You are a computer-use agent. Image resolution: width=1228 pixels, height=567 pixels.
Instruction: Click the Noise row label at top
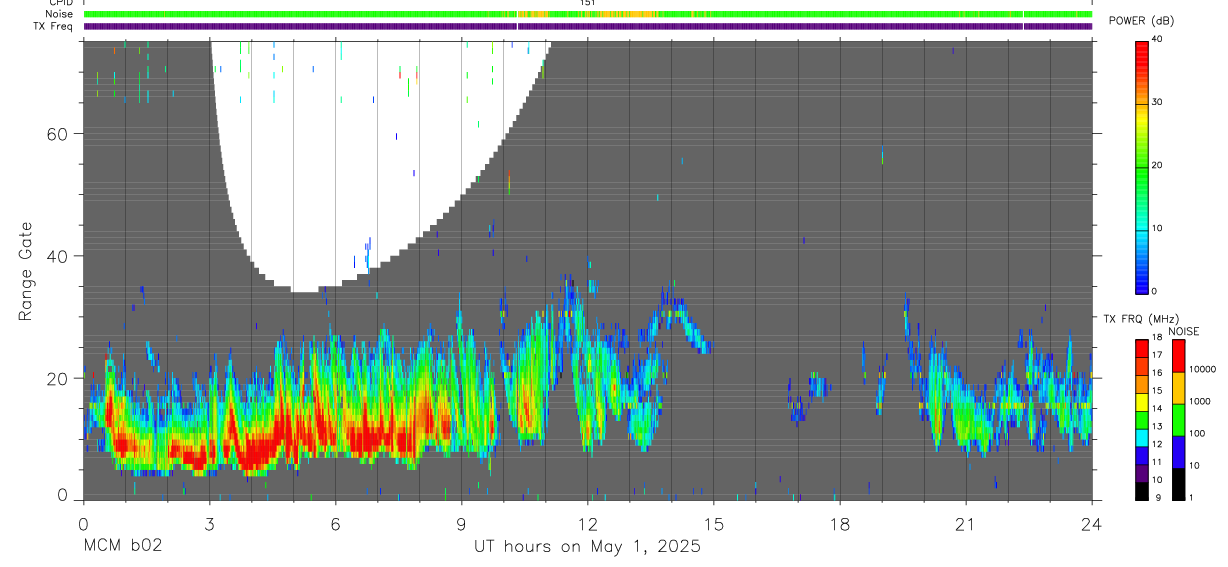(x=60, y=14)
